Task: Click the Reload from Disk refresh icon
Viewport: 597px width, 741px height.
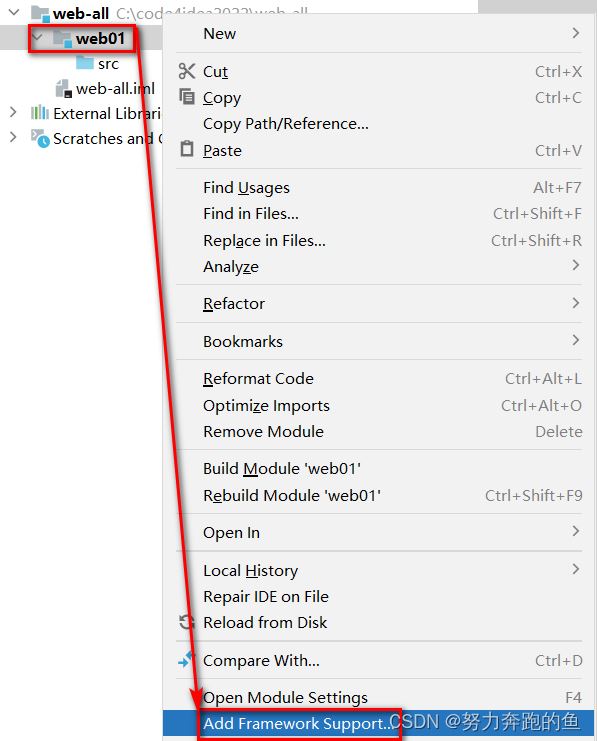Action: click(187, 622)
